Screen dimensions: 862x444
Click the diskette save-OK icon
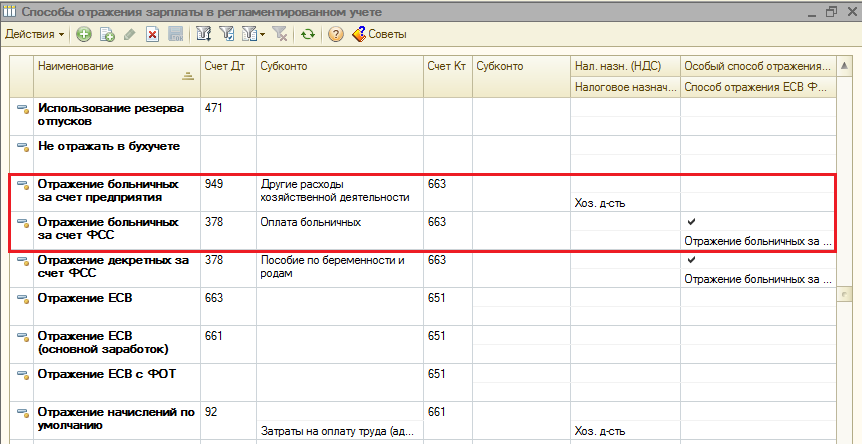tap(175, 34)
